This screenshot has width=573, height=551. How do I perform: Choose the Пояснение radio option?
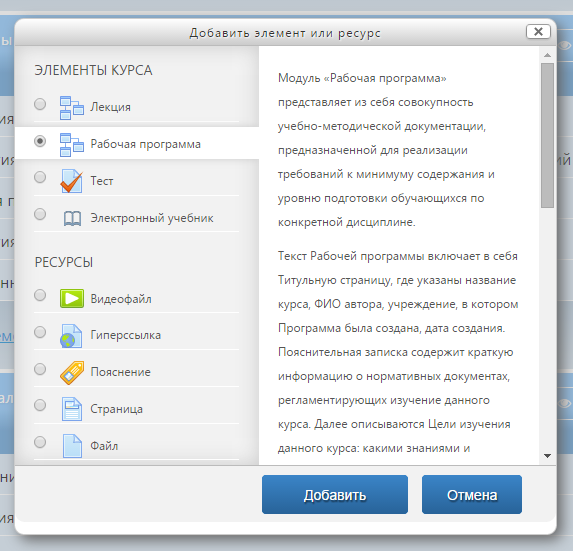tap(40, 369)
